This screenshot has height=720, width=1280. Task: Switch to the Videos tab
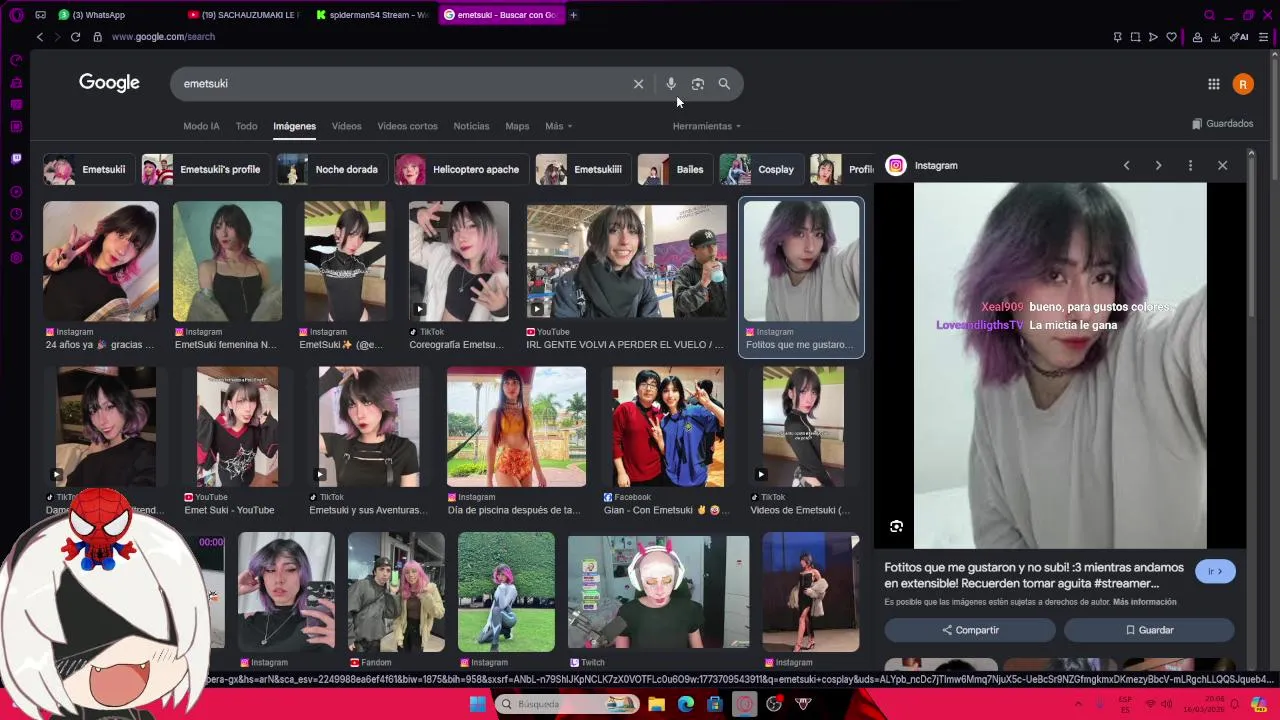pos(346,126)
